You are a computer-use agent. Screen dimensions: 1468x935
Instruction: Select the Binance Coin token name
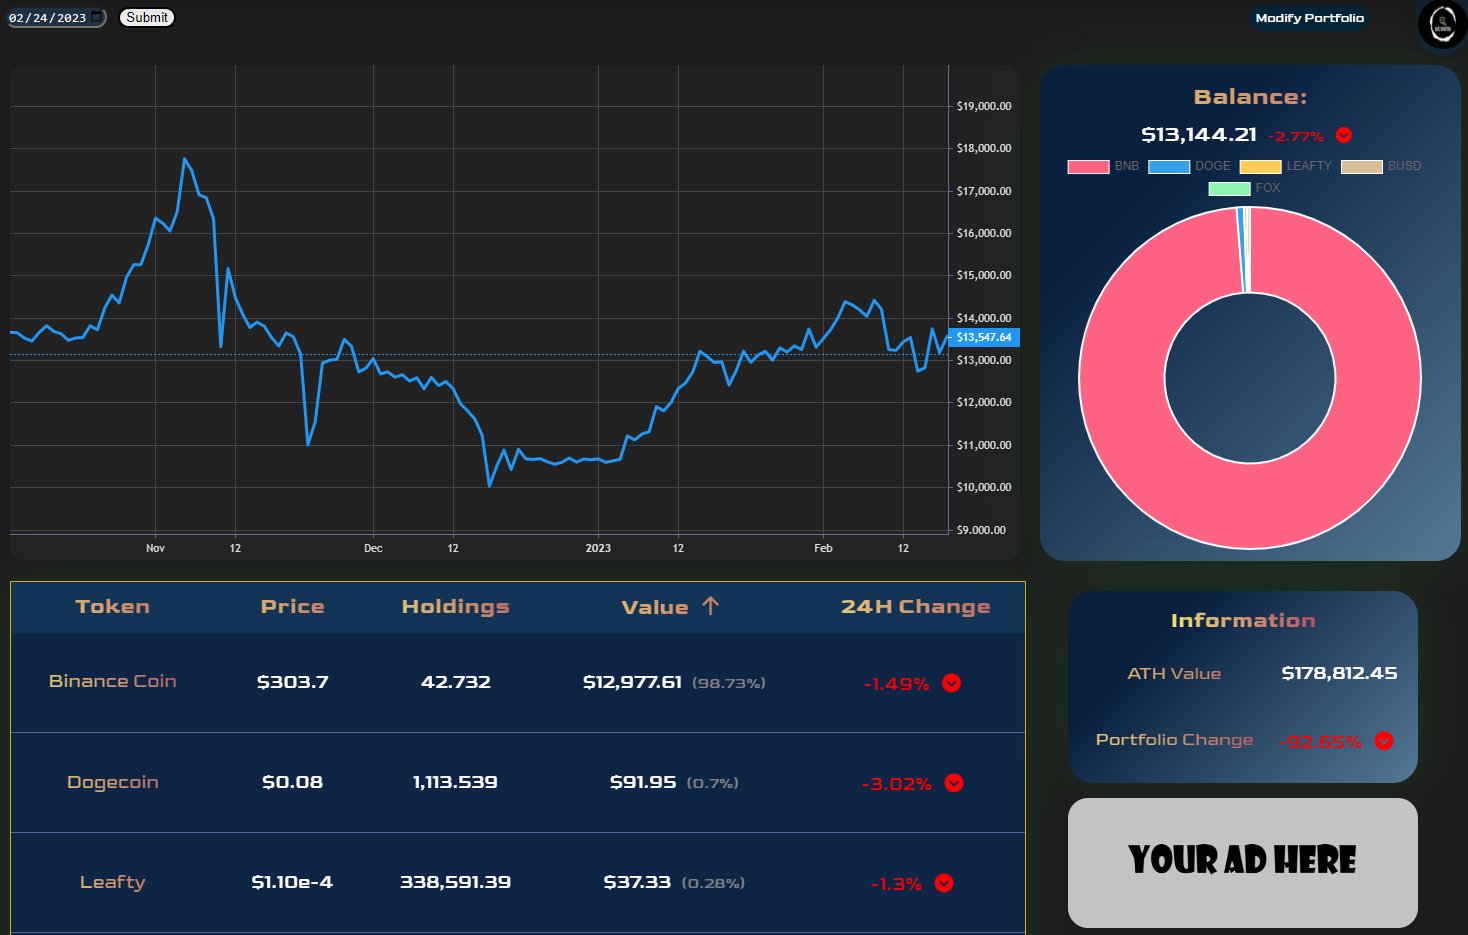point(113,681)
